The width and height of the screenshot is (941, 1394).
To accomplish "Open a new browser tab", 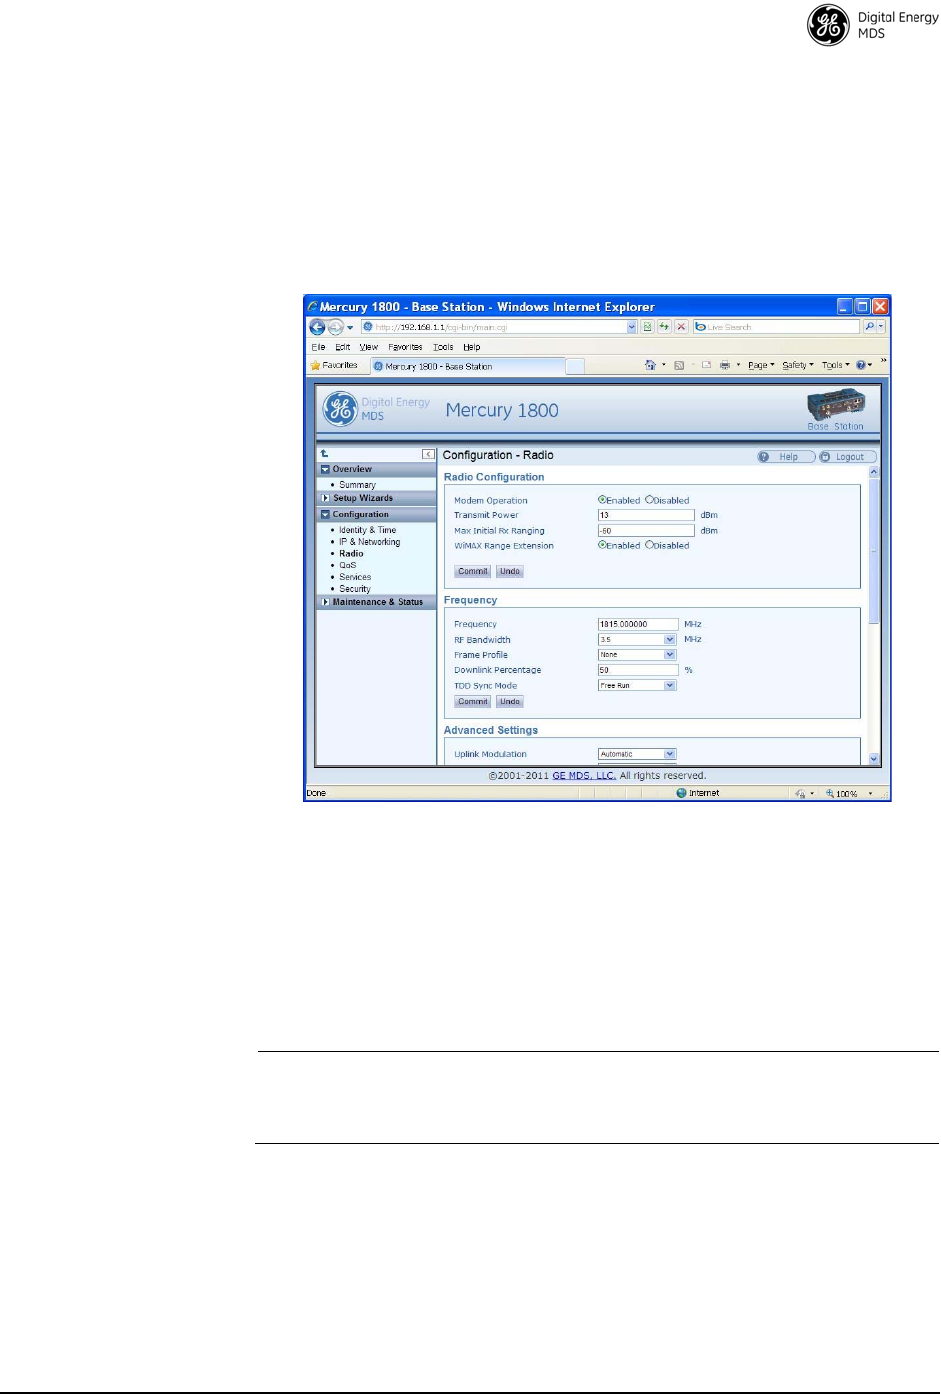I will coord(575,366).
